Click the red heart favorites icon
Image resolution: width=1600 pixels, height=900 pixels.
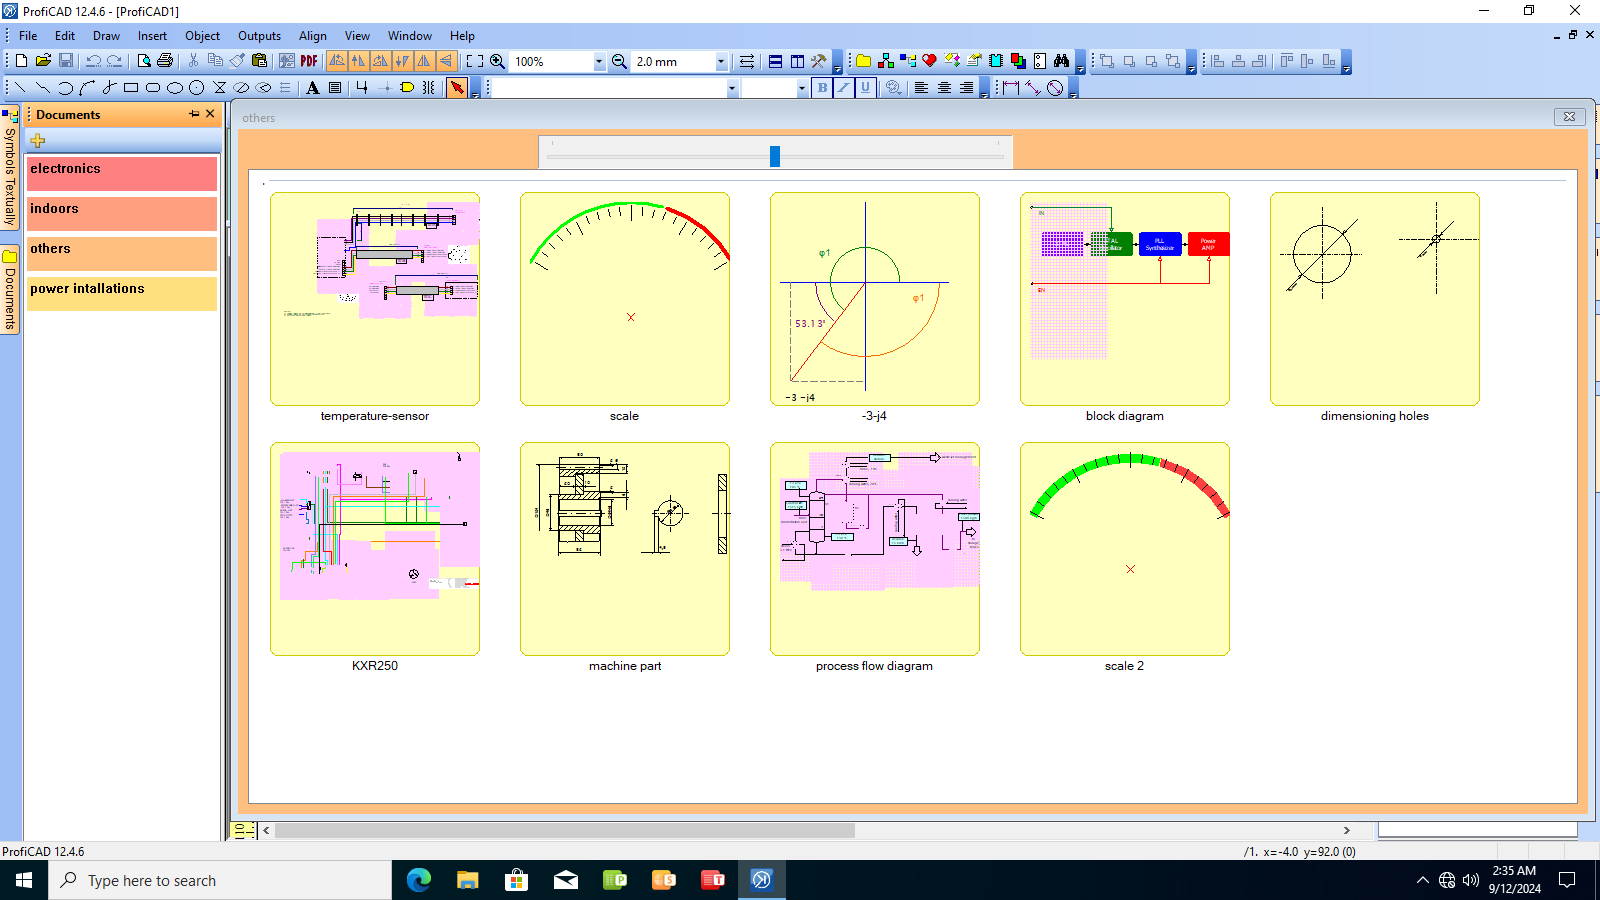930,61
